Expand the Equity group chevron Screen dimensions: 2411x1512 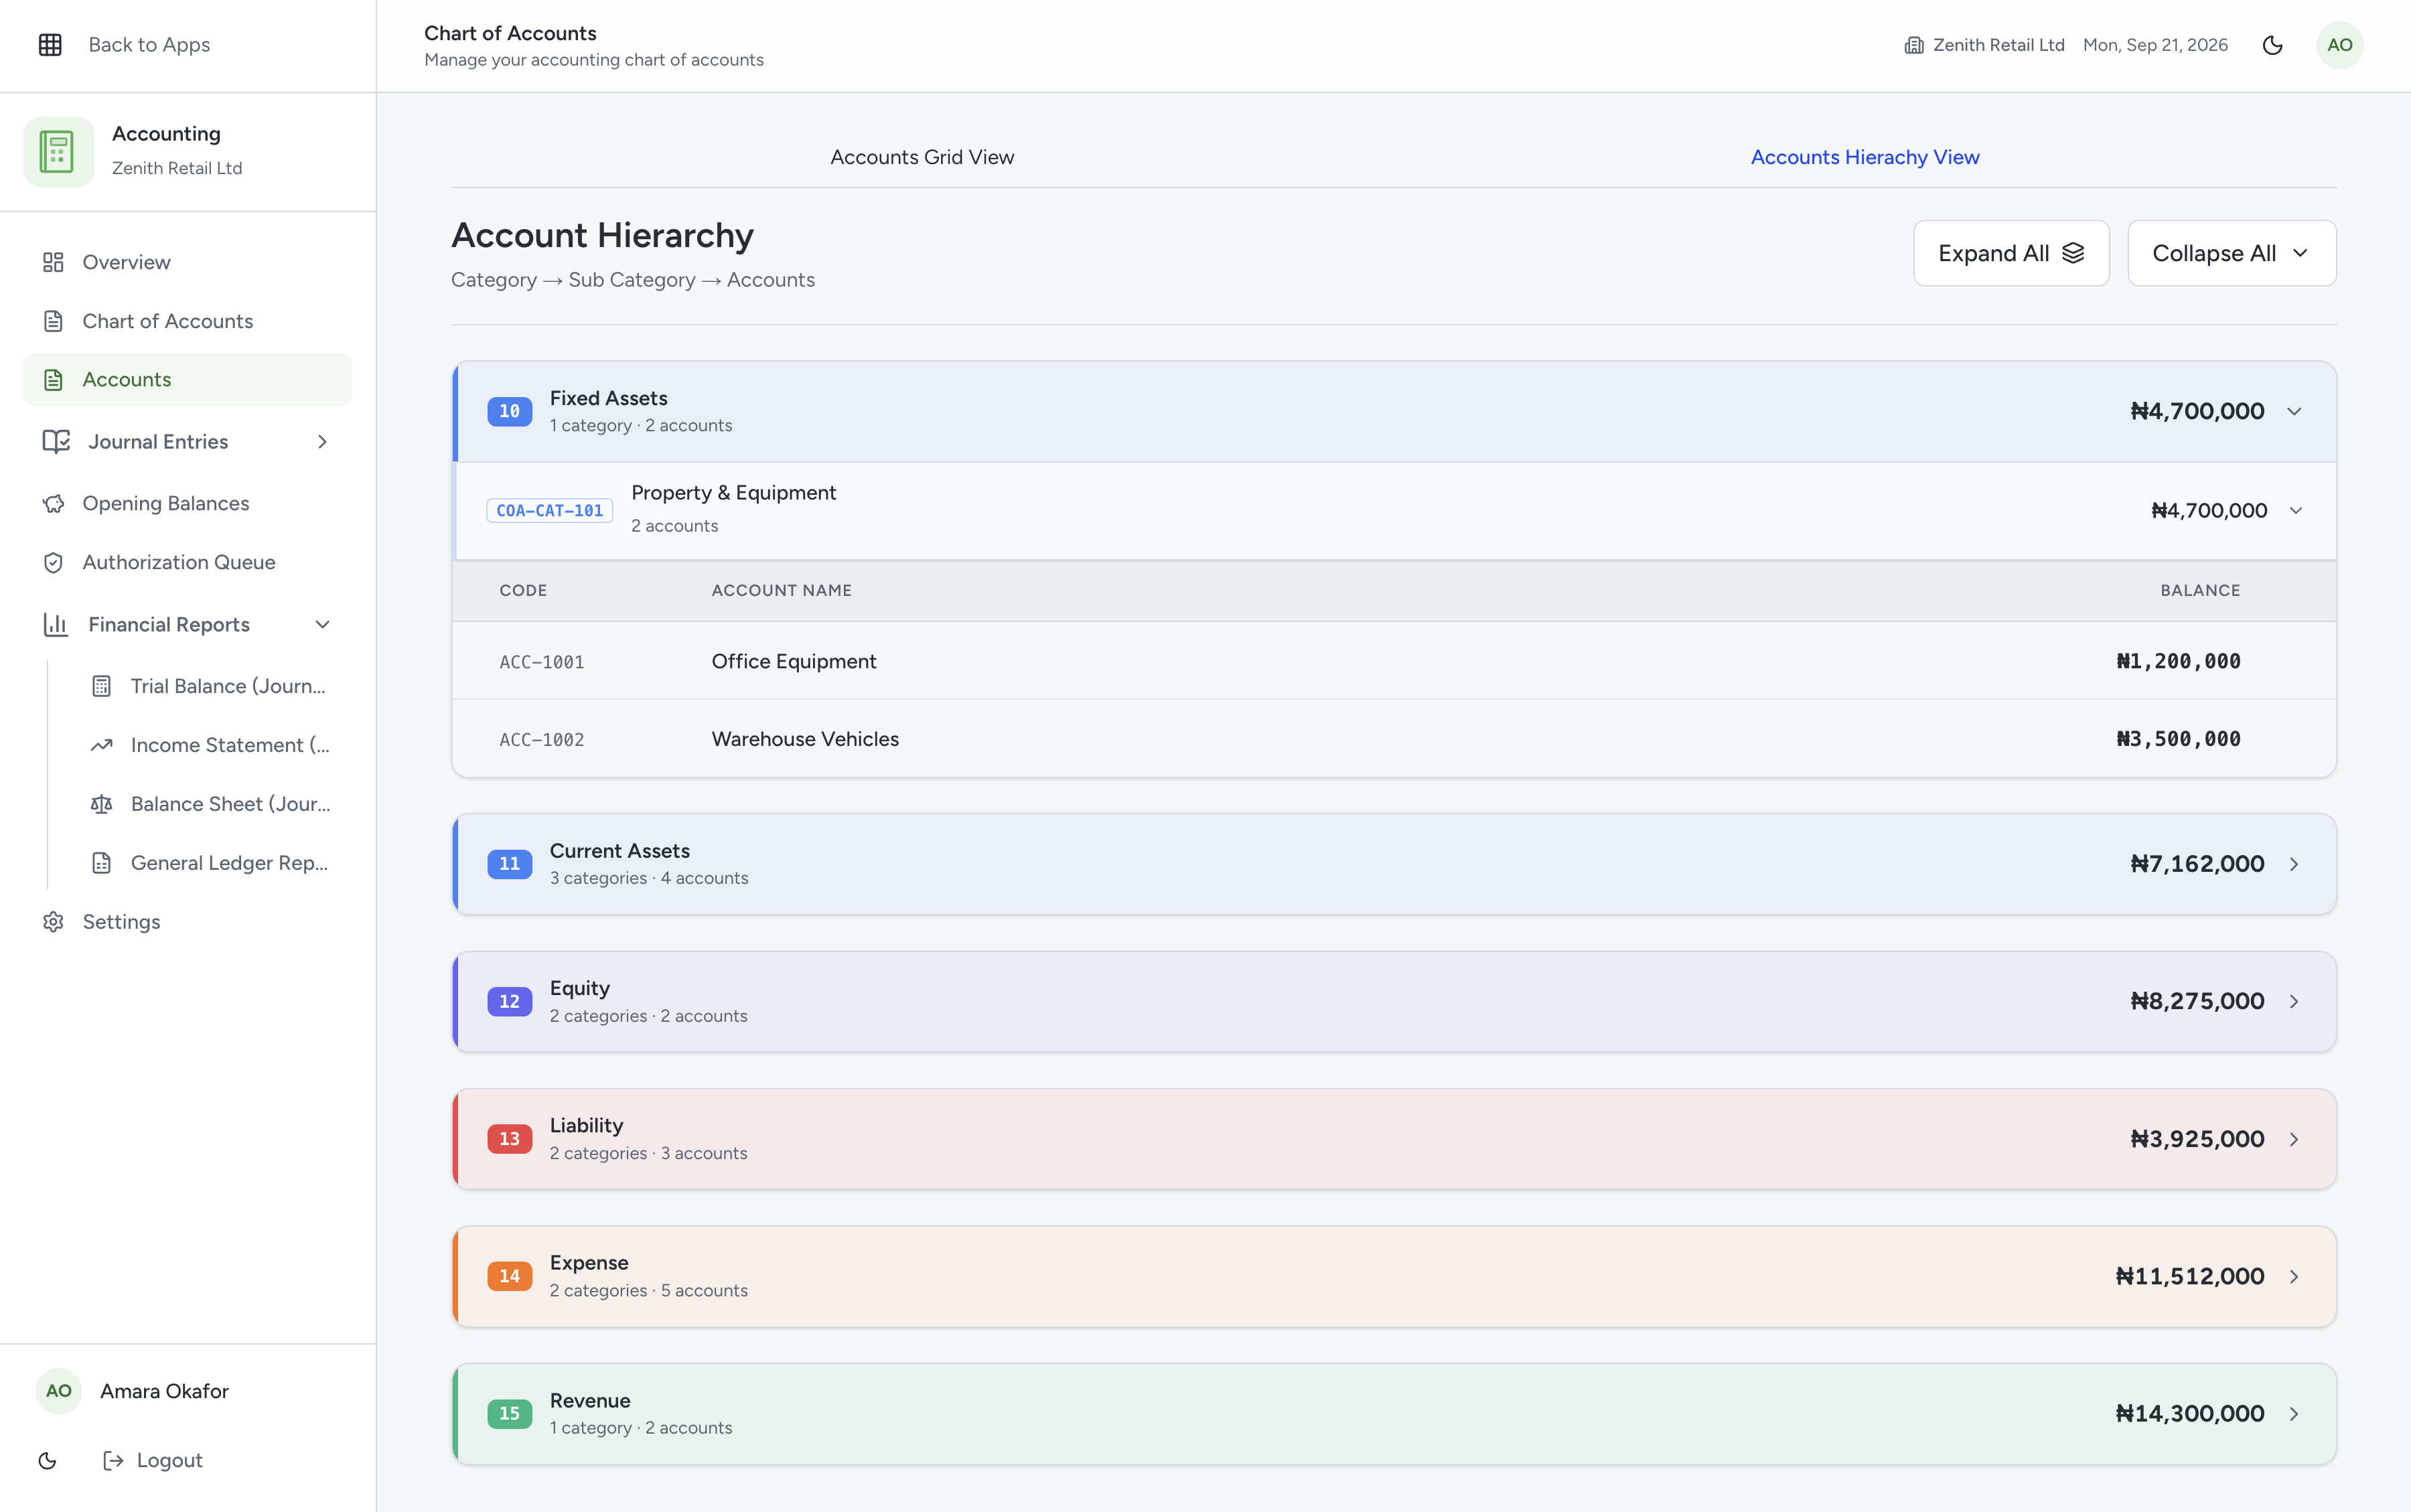click(x=2294, y=1001)
